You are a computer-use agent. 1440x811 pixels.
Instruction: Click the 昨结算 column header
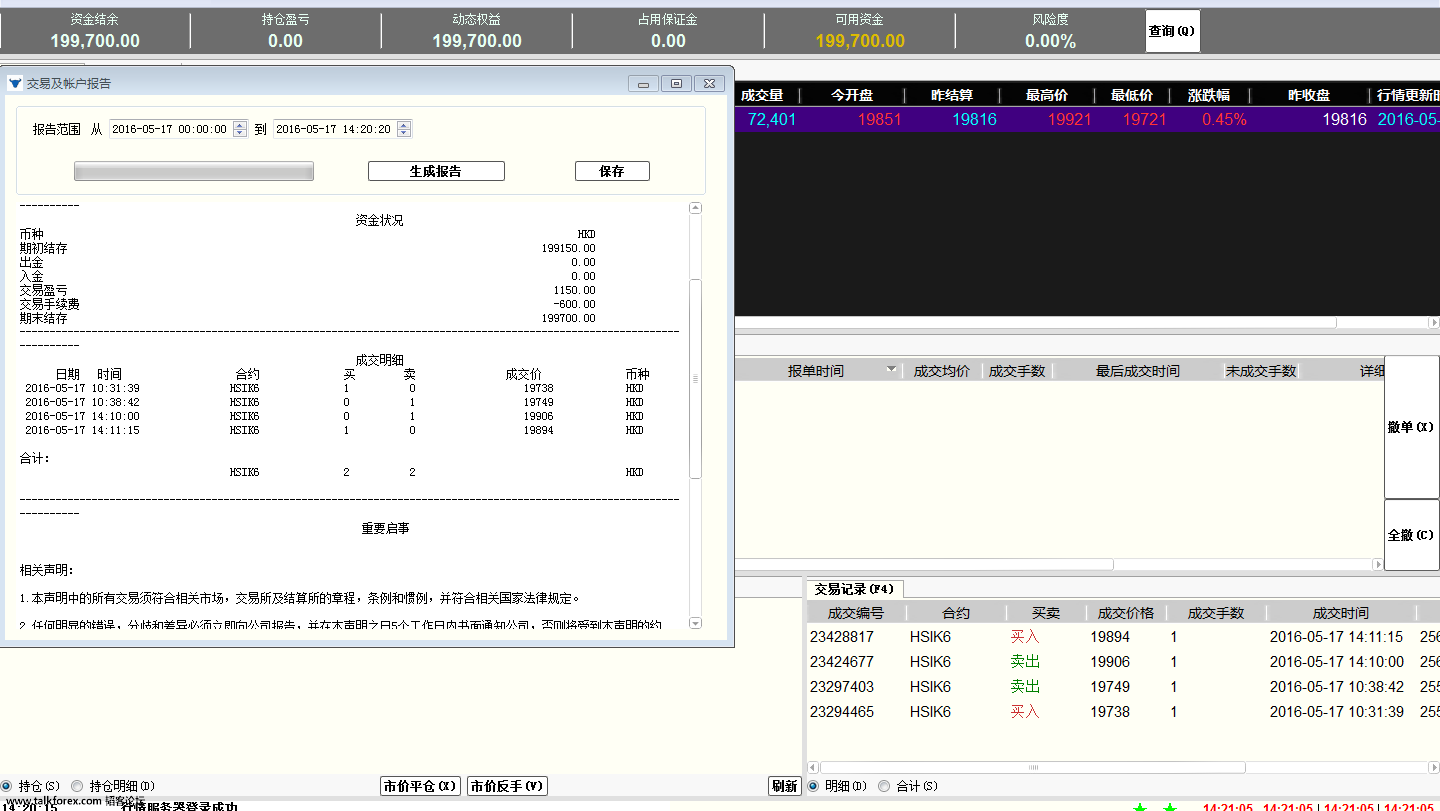(952, 95)
